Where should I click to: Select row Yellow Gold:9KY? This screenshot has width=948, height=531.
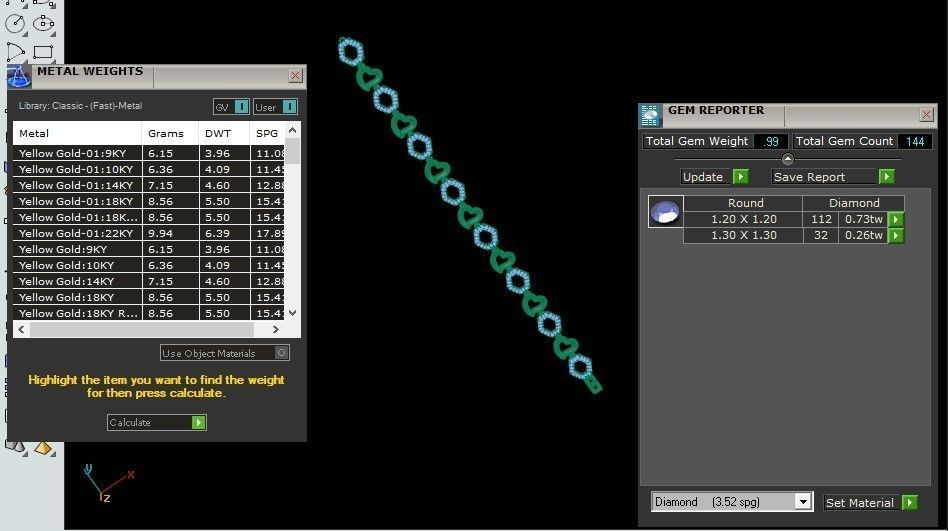(149, 249)
